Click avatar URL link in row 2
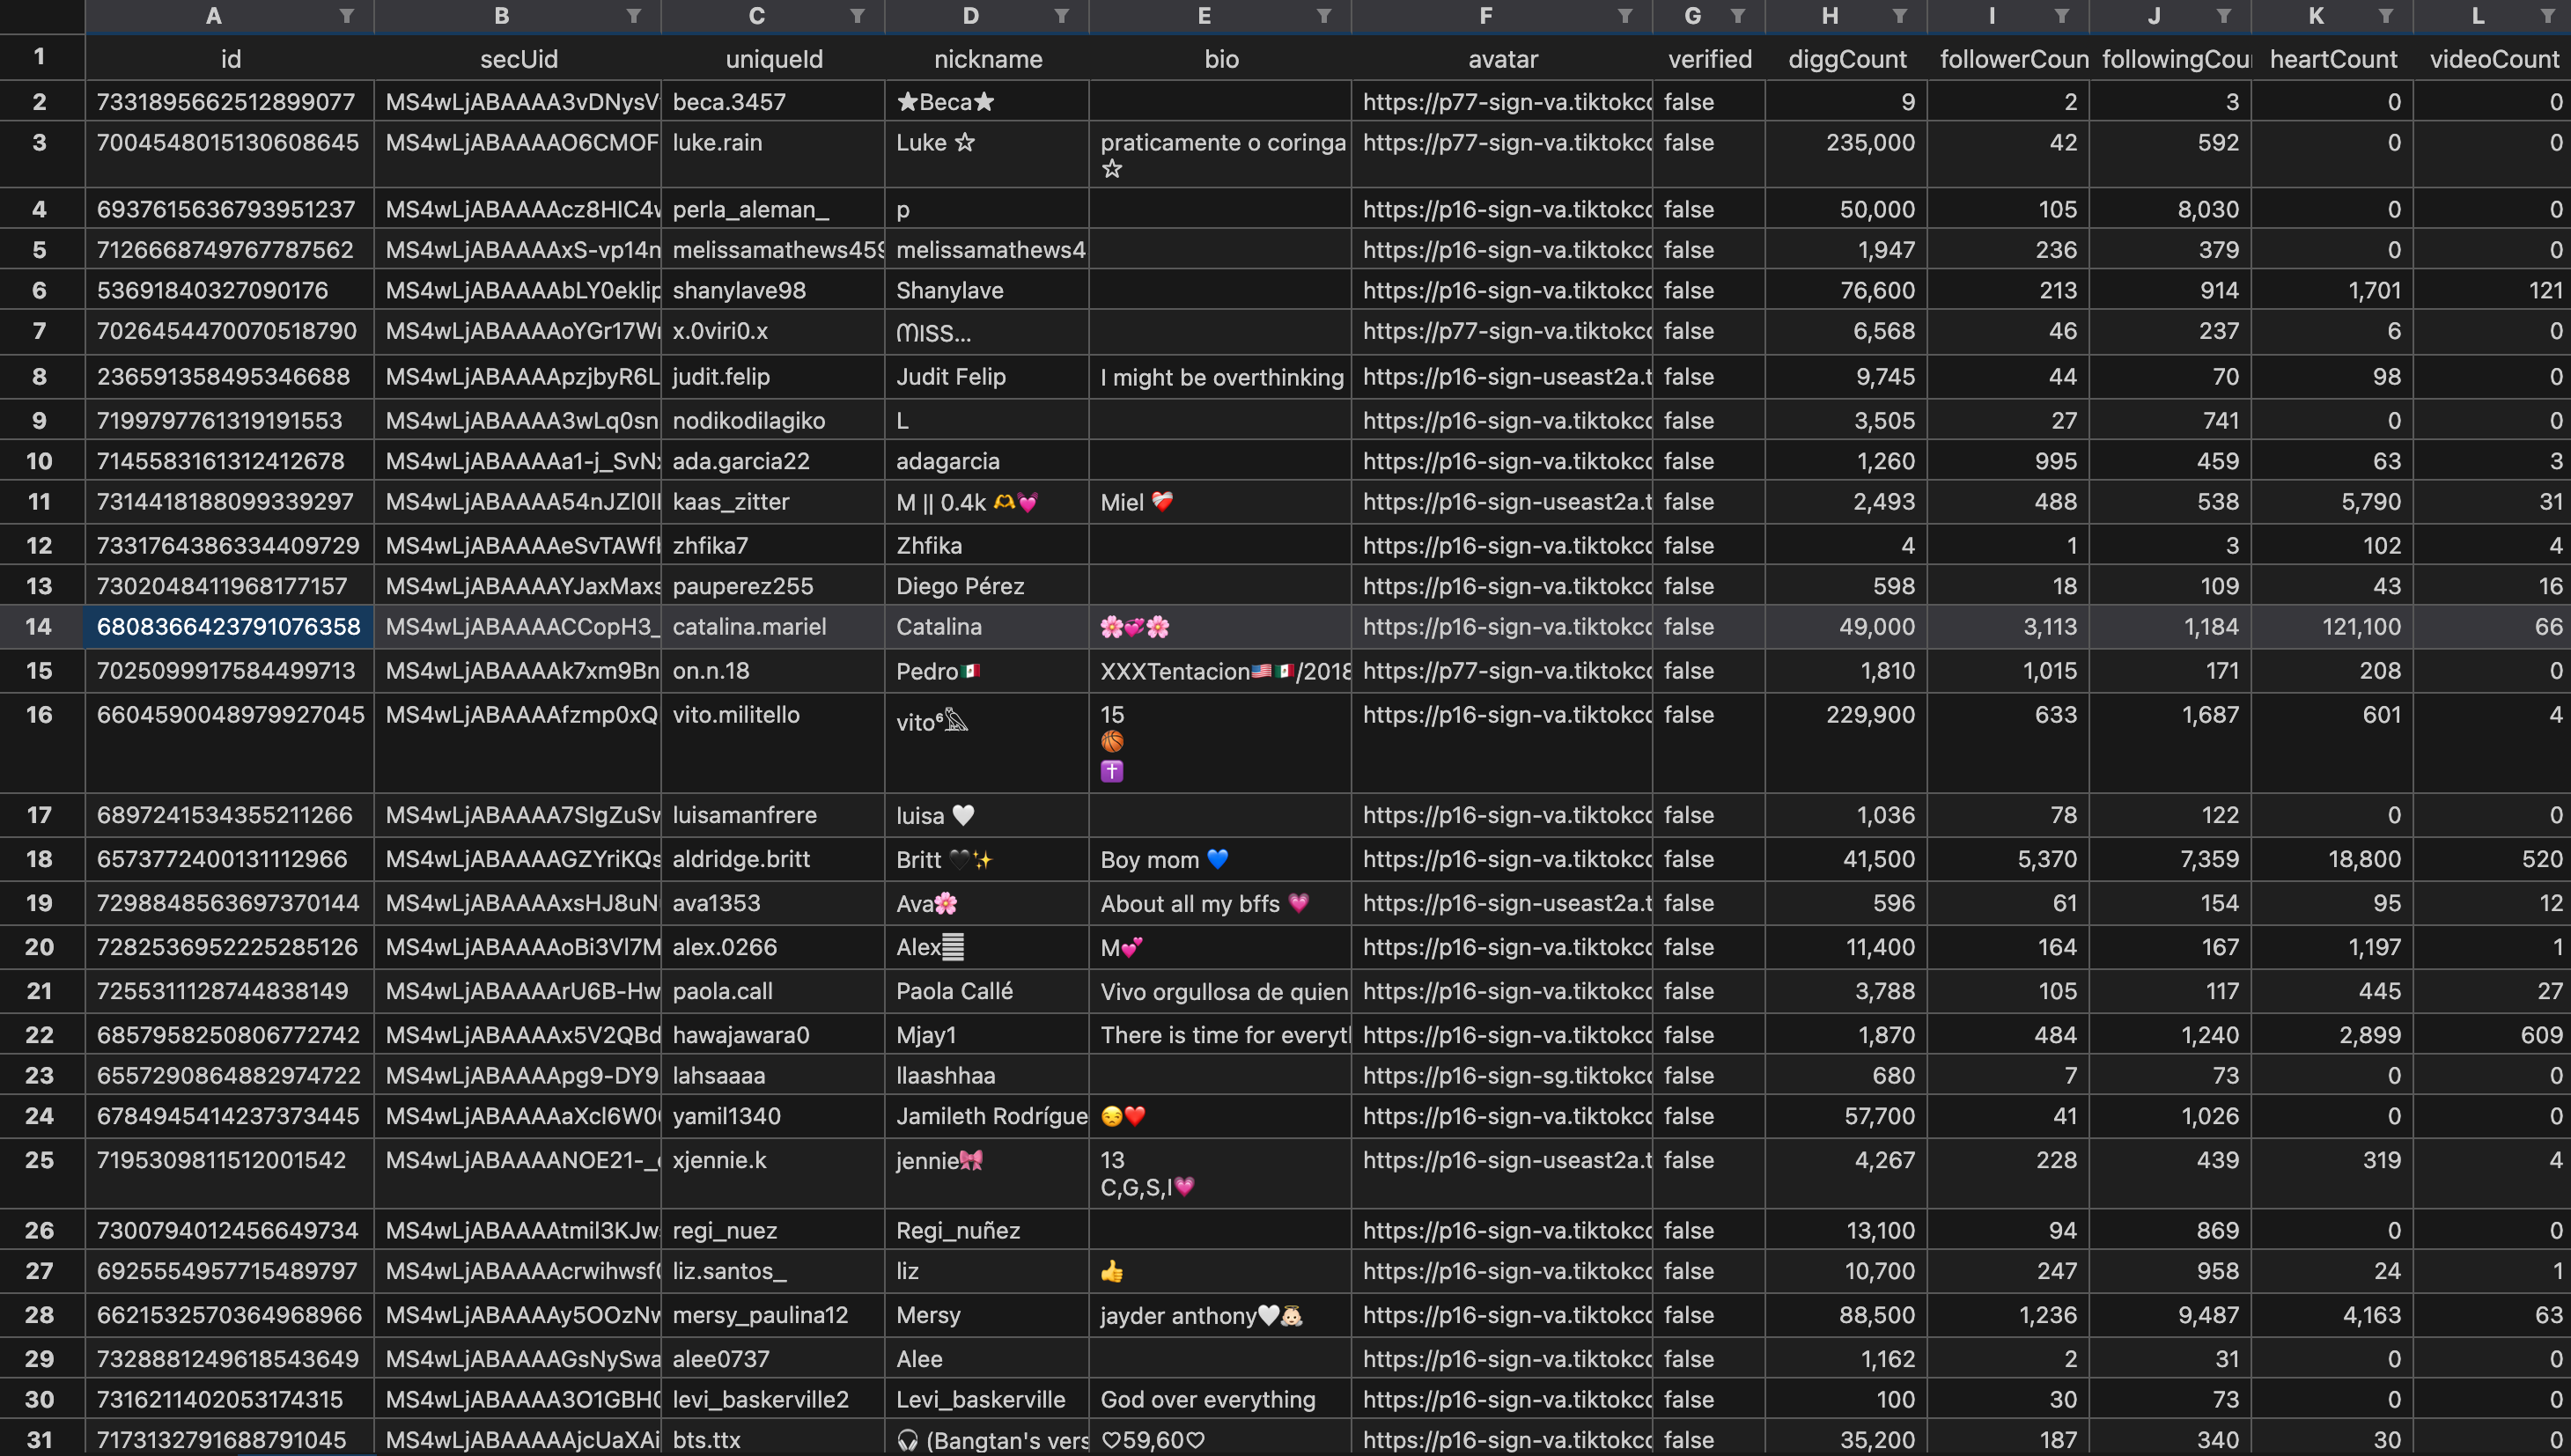Screen dimensions: 2571x1456 (x=1506, y=102)
